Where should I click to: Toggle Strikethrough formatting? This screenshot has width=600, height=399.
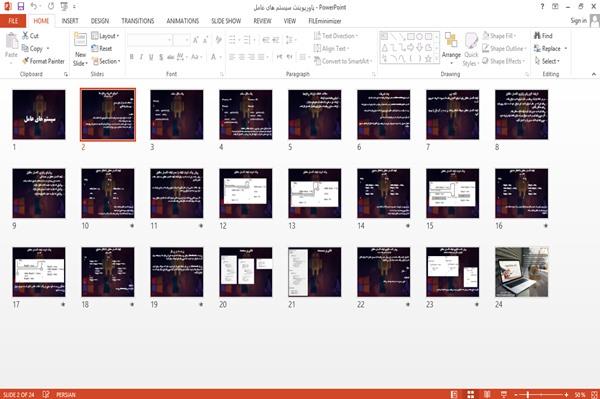click(171, 57)
